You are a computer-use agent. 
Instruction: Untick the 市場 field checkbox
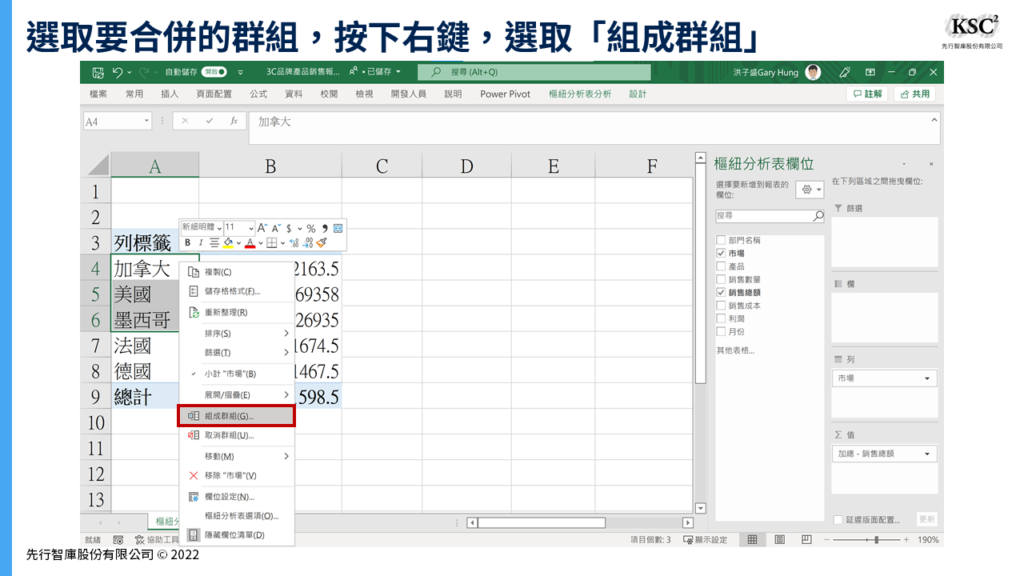[721, 253]
